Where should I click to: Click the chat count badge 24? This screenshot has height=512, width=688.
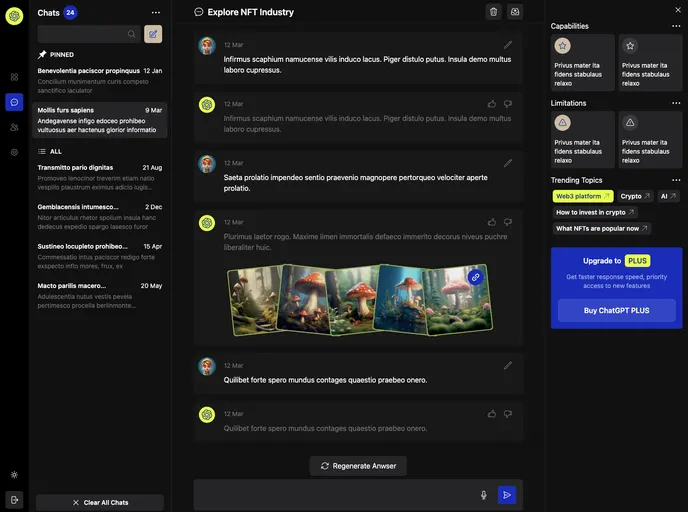(70, 13)
